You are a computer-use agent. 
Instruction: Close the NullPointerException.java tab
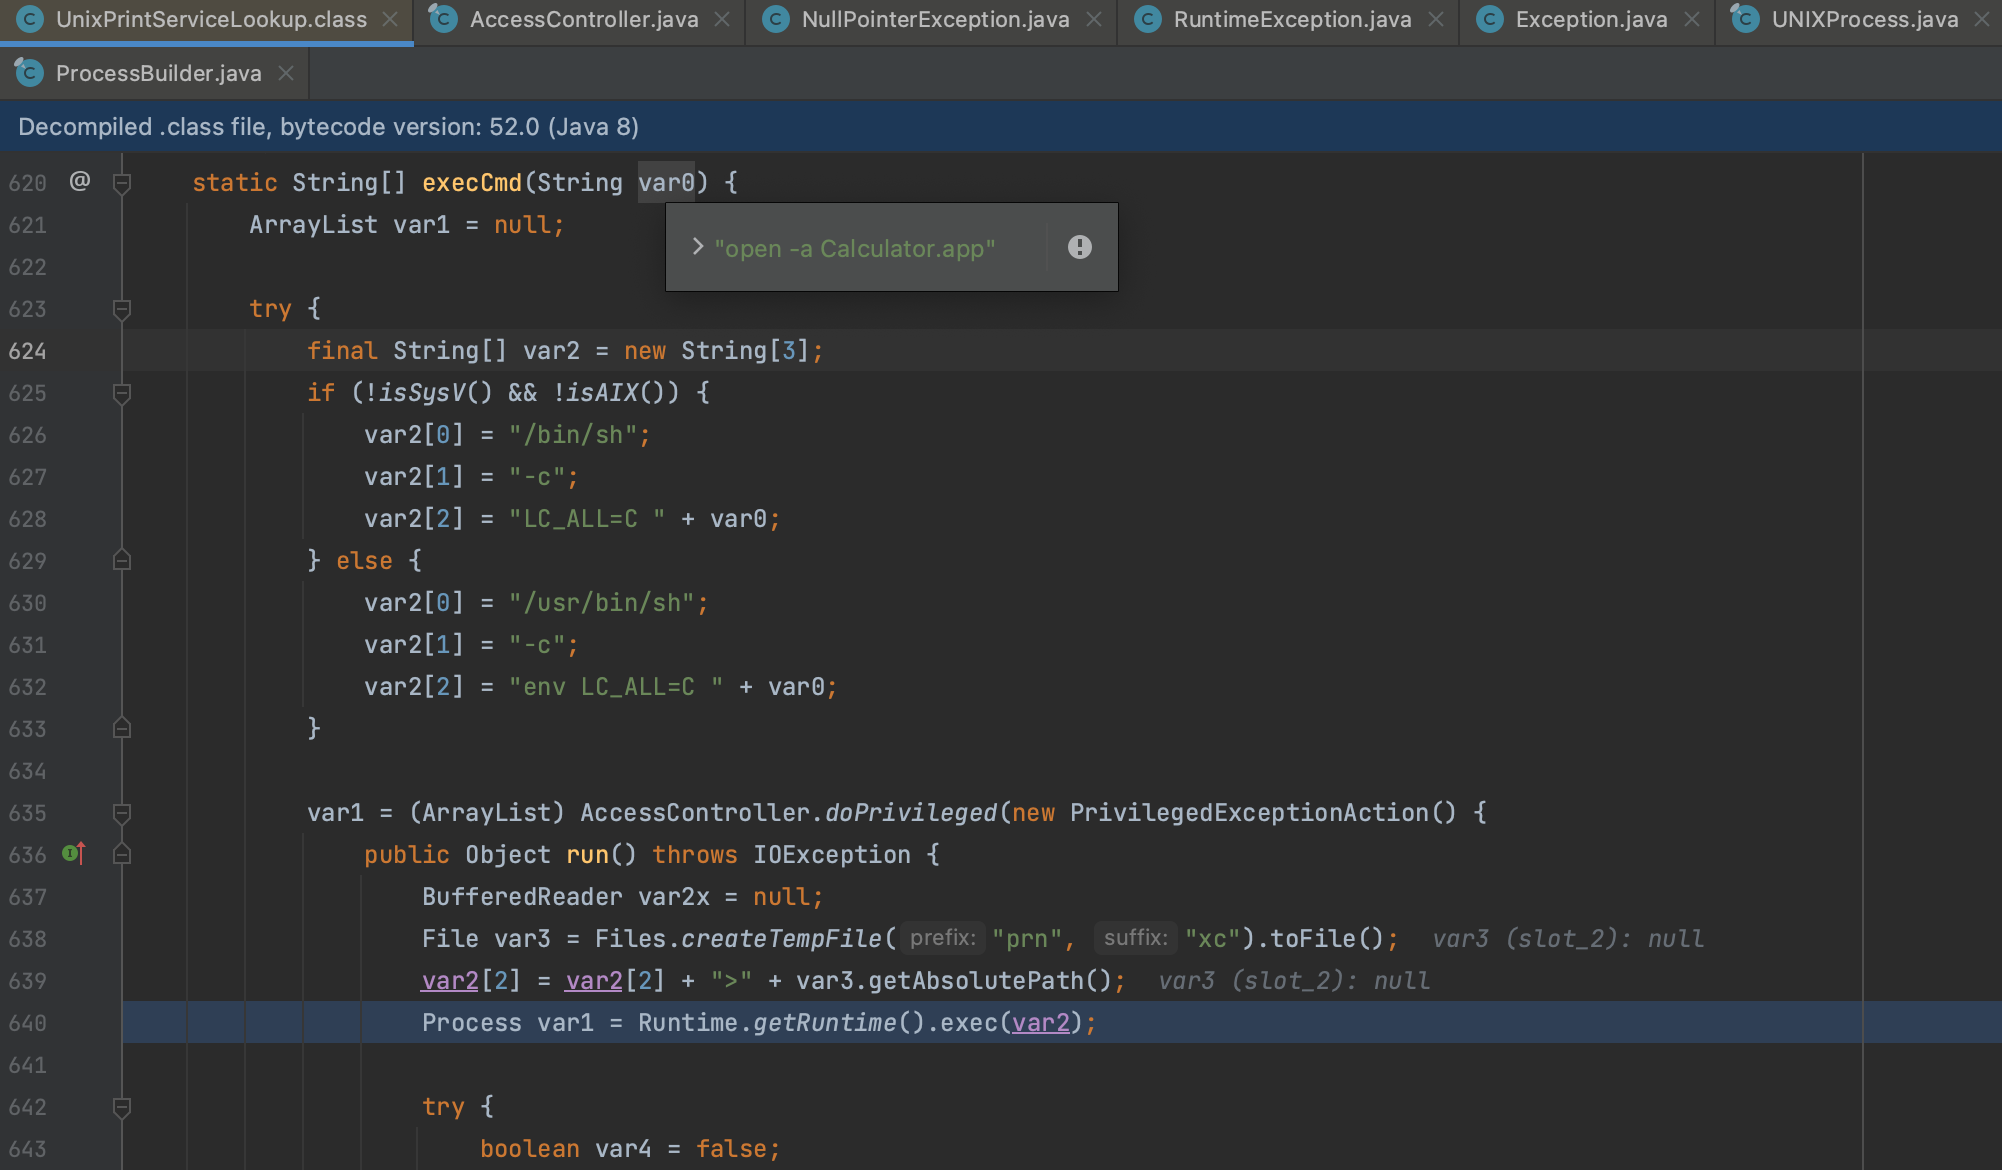pyautogui.click(x=1094, y=20)
